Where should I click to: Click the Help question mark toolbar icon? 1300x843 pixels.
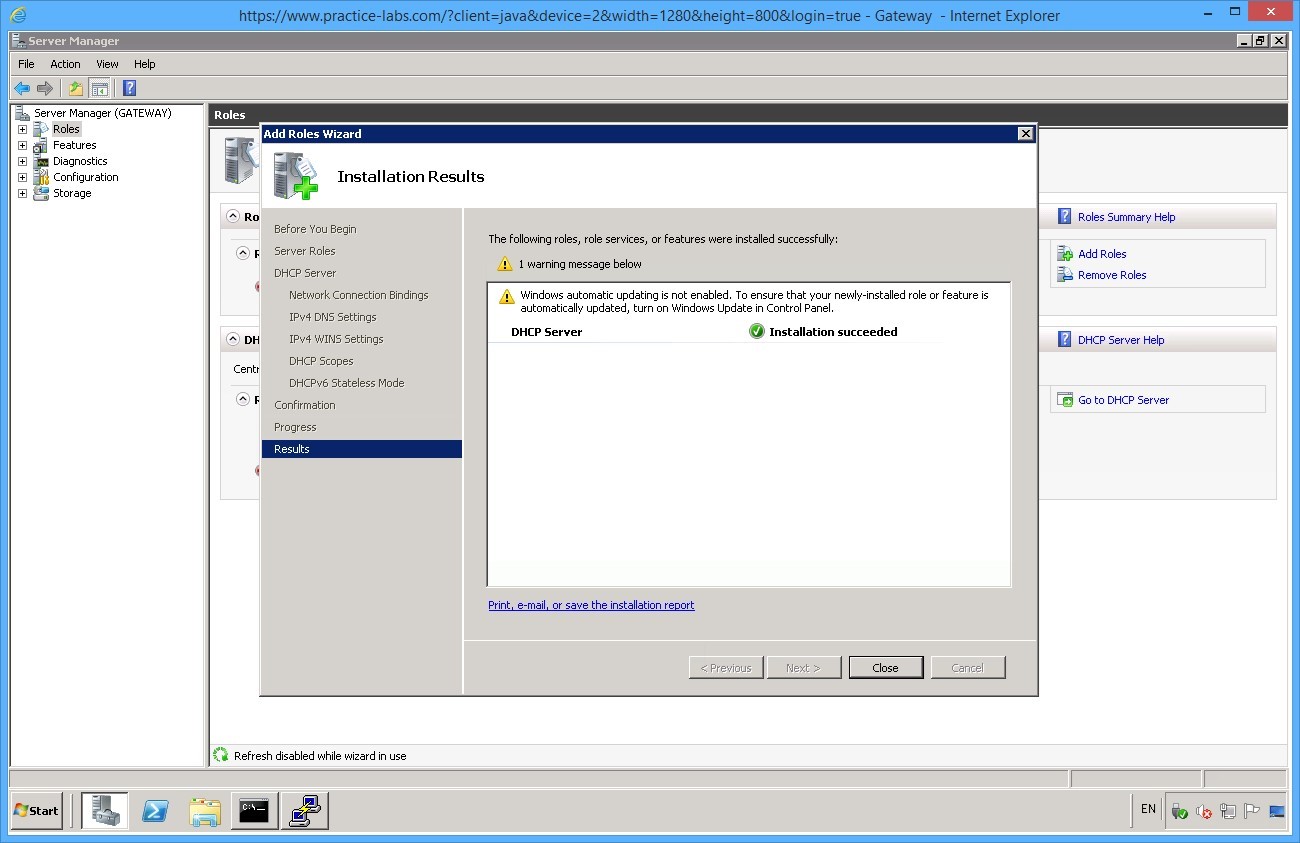pyautogui.click(x=129, y=88)
